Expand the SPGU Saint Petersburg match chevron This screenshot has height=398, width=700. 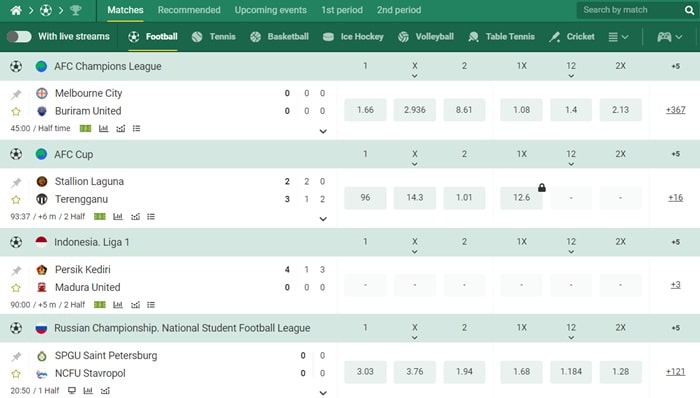tap(323, 393)
